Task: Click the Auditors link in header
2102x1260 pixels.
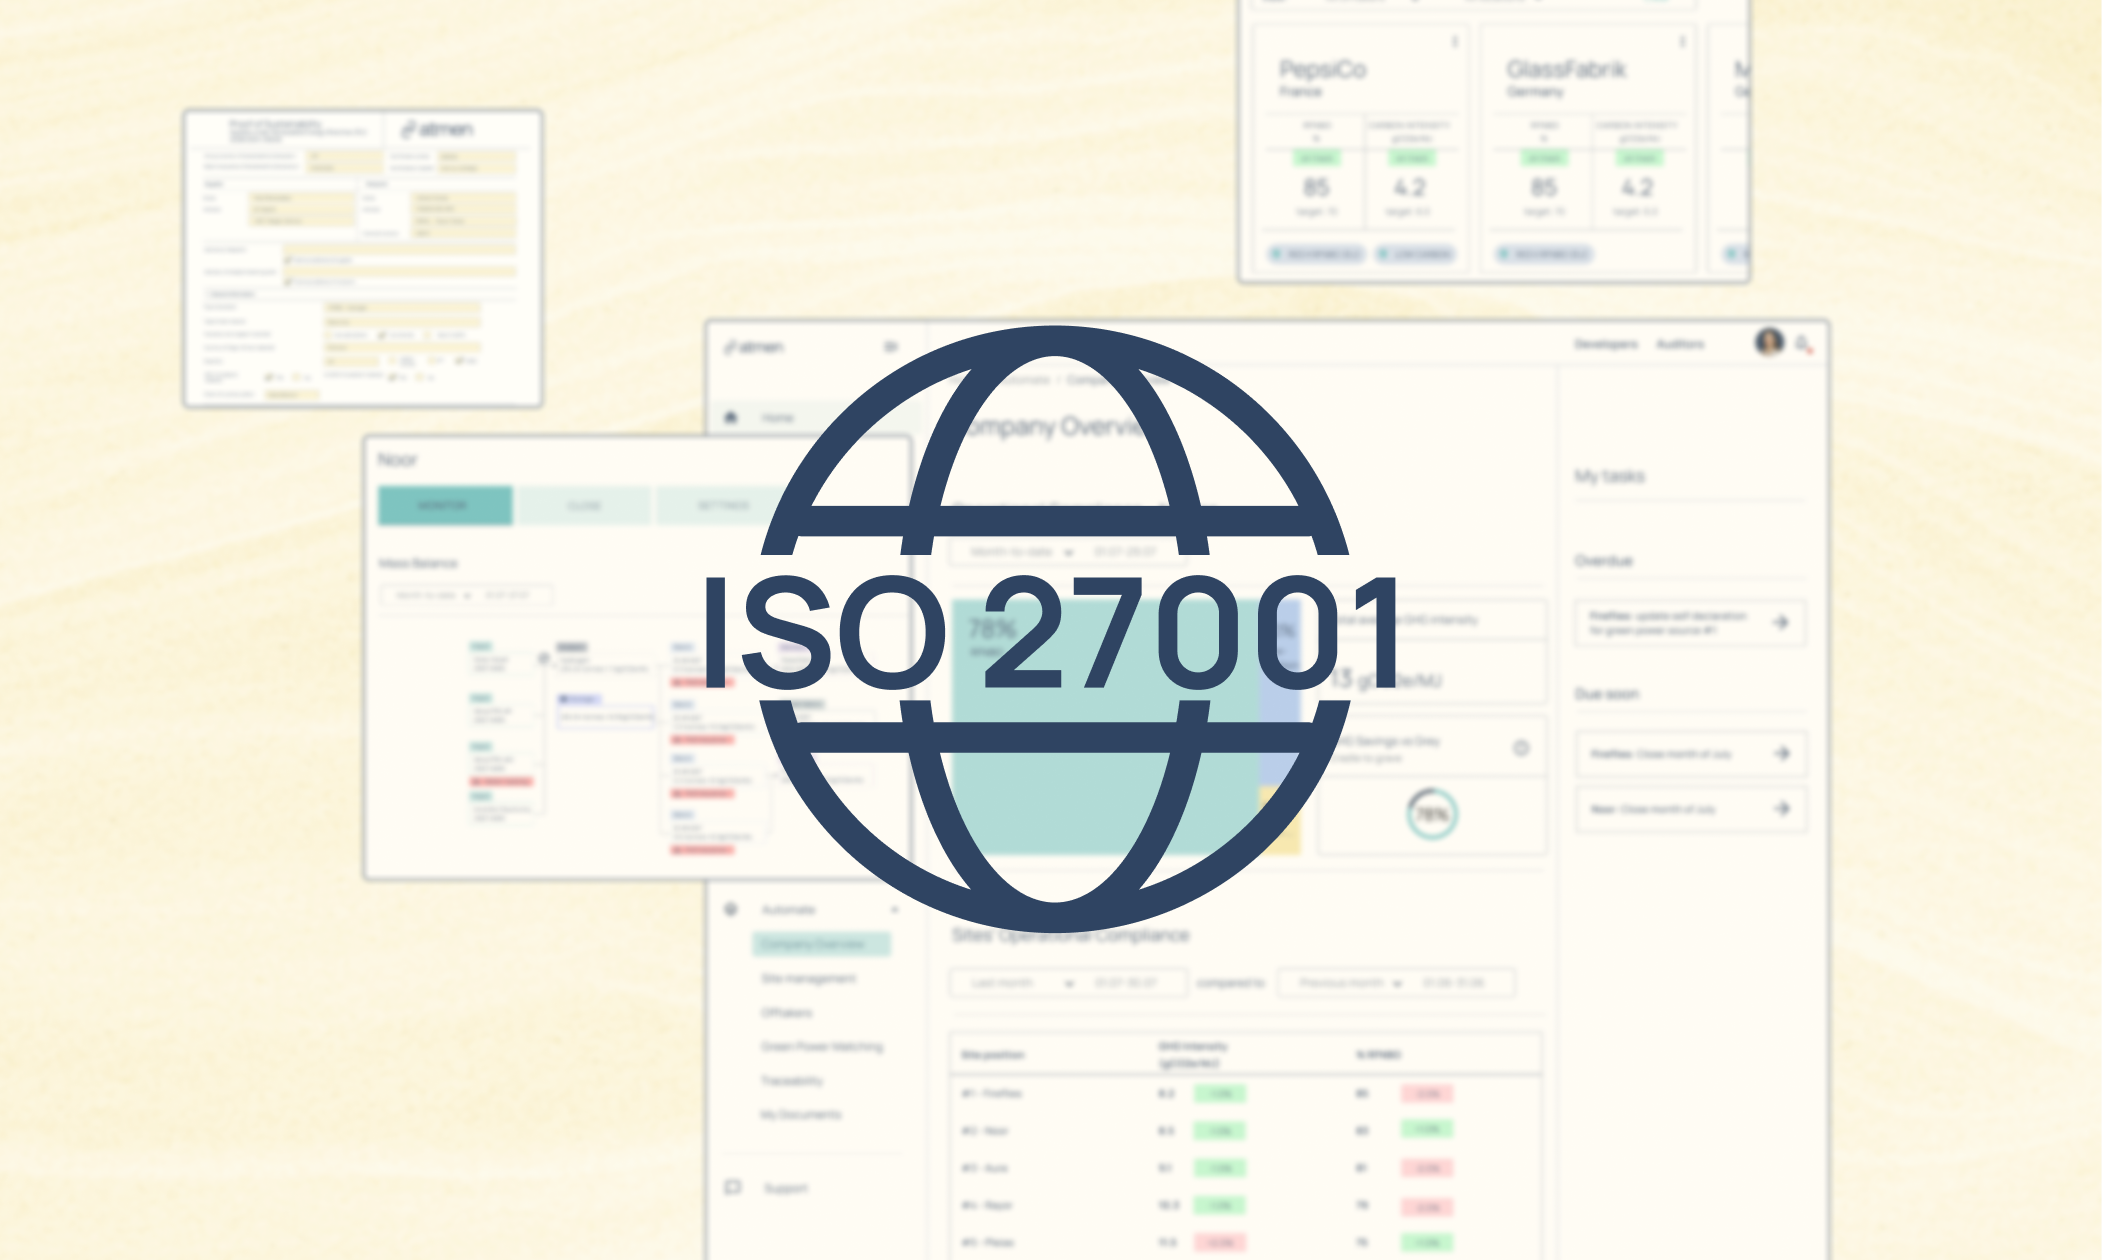Action: pos(1680,344)
